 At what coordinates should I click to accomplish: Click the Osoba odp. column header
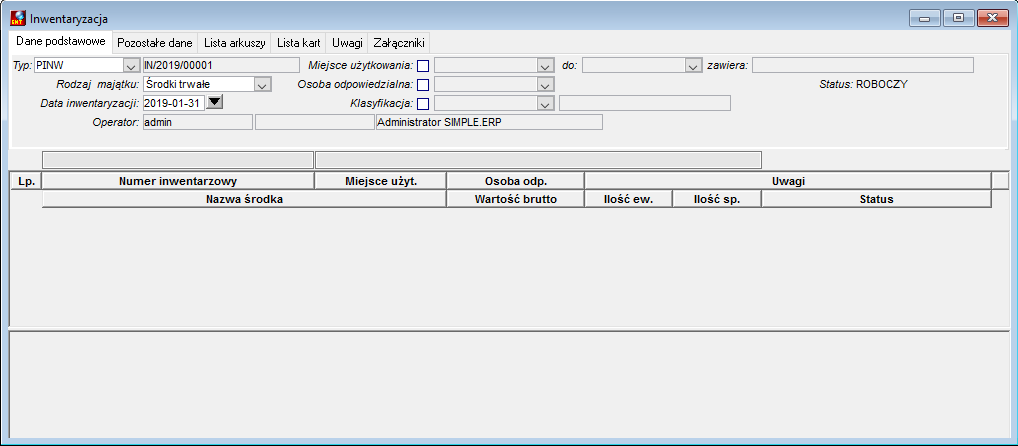click(x=516, y=181)
